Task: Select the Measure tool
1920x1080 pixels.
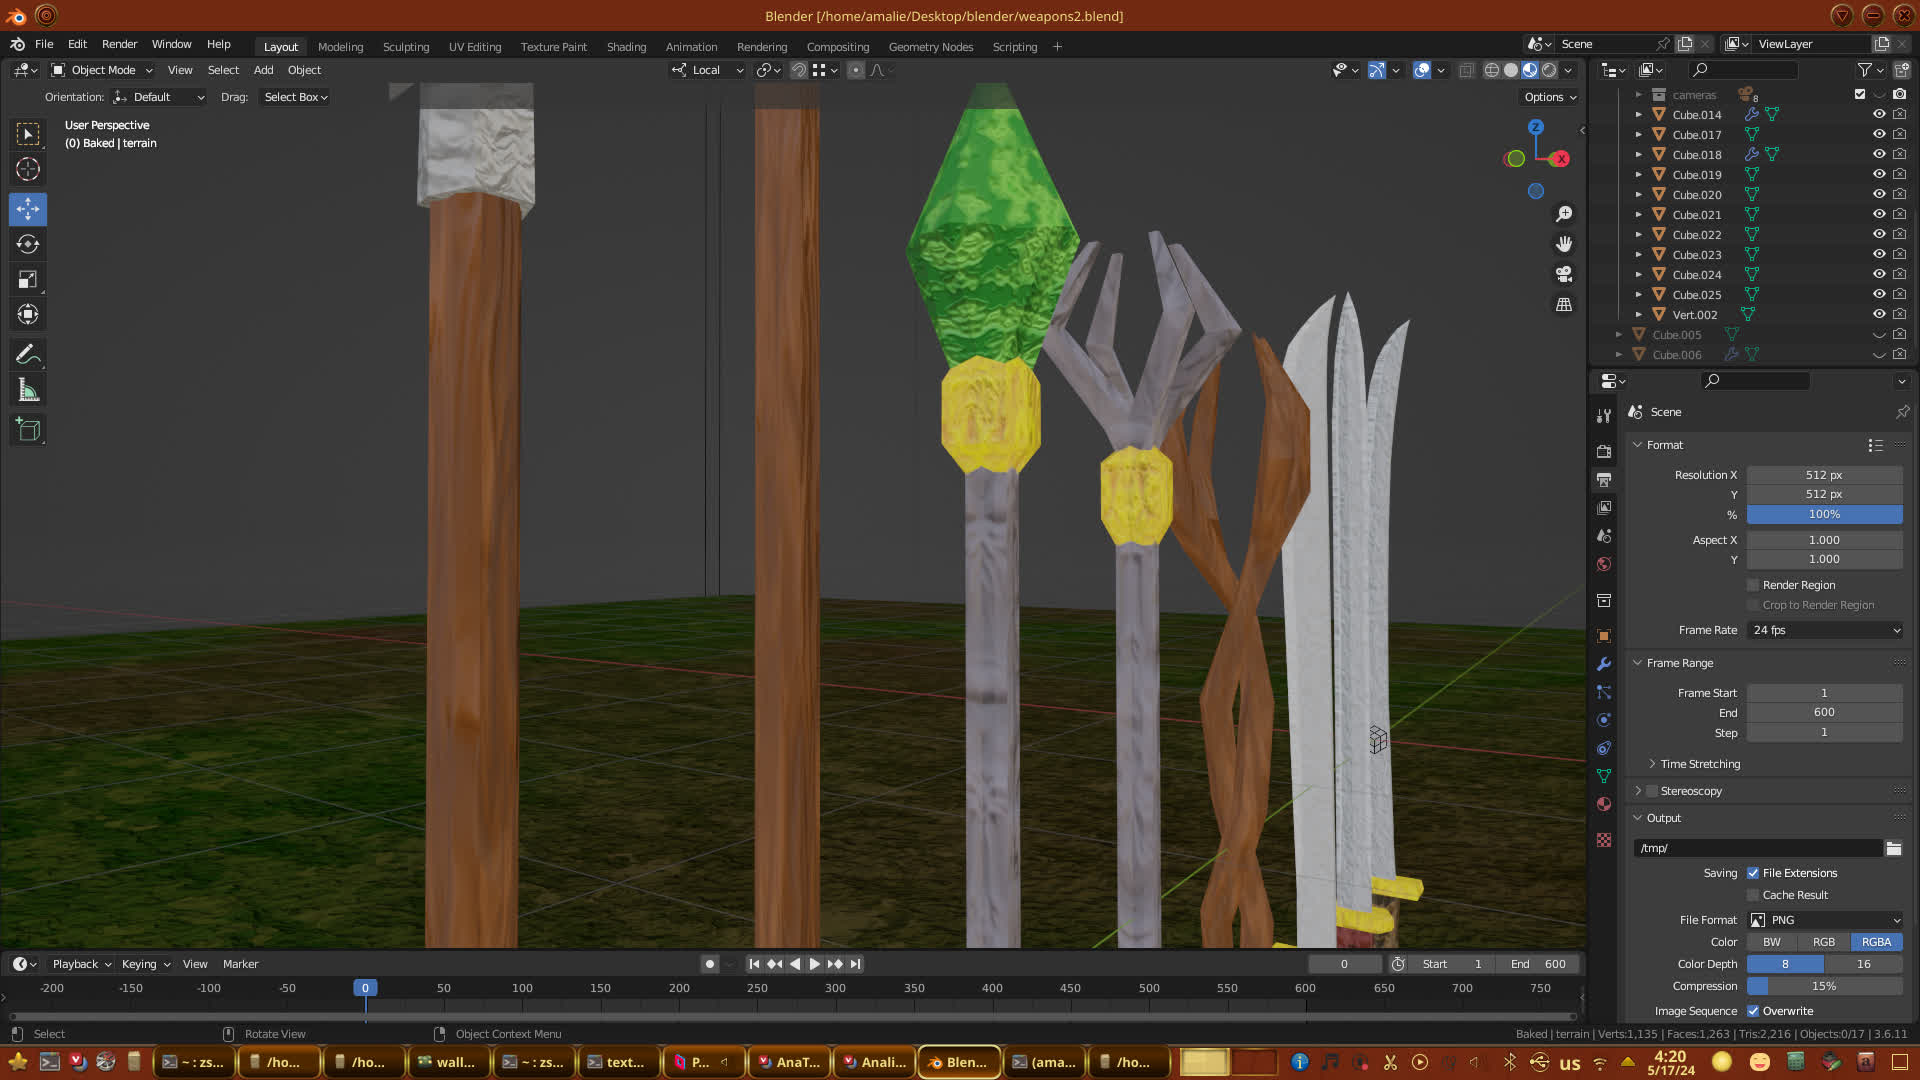Action: (x=28, y=391)
